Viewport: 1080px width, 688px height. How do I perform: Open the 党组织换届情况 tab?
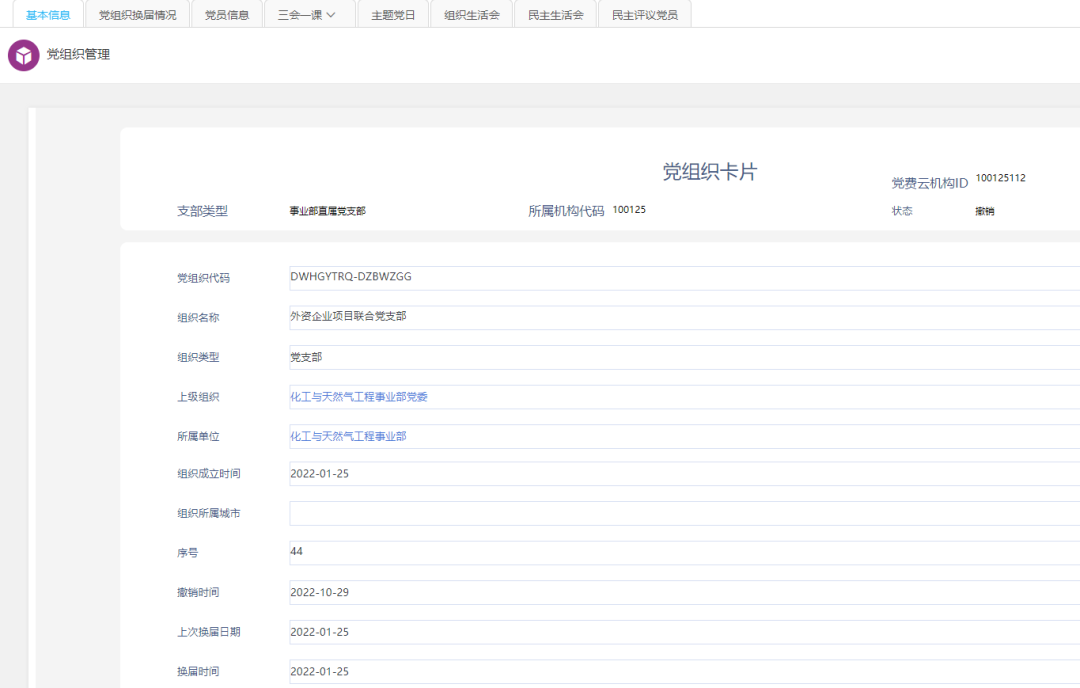pos(137,15)
